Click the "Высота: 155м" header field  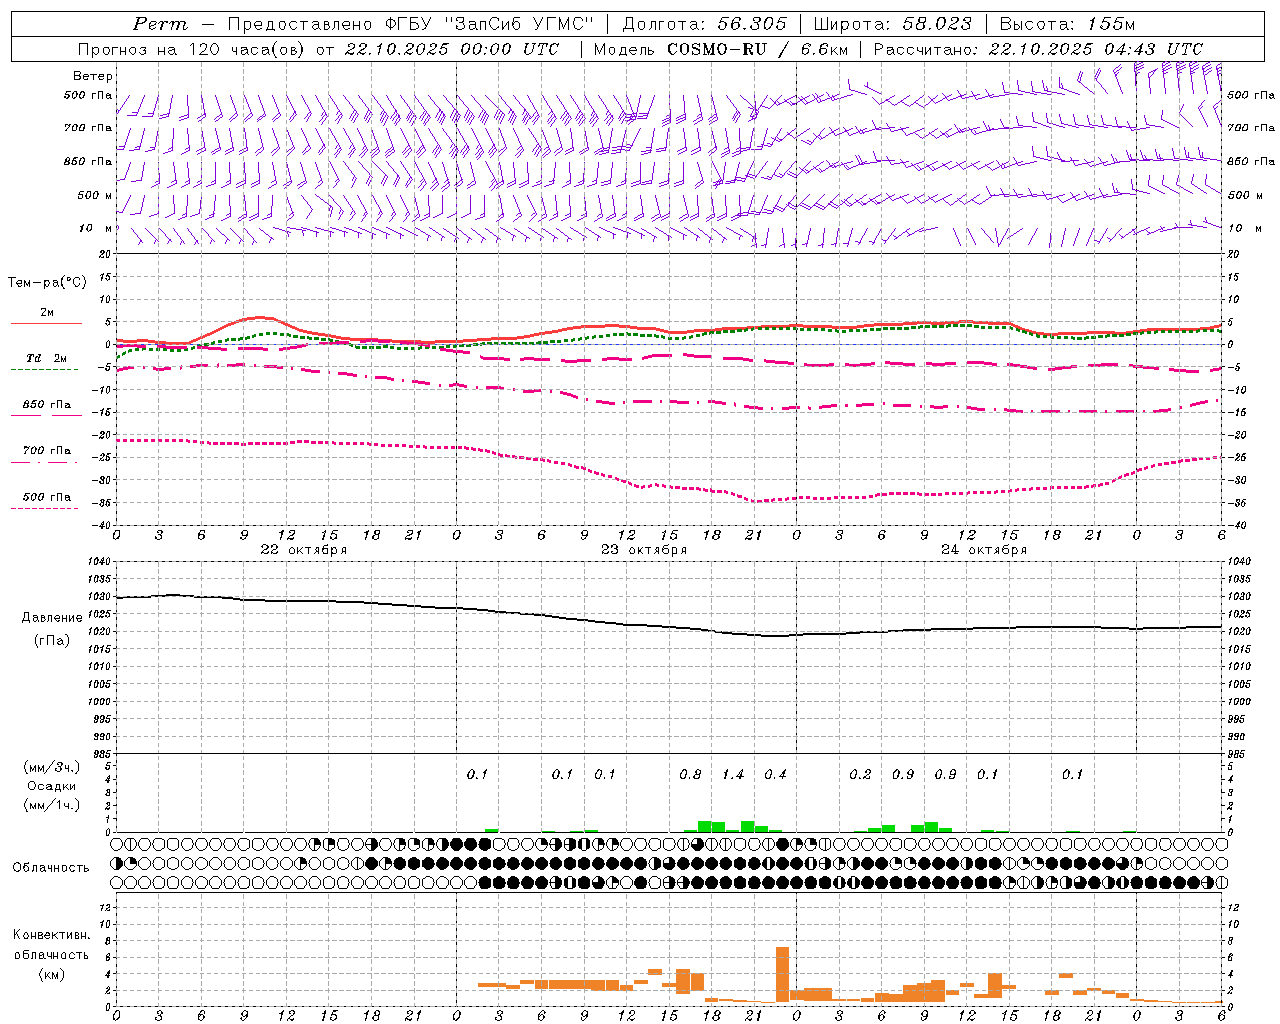(1067, 24)
